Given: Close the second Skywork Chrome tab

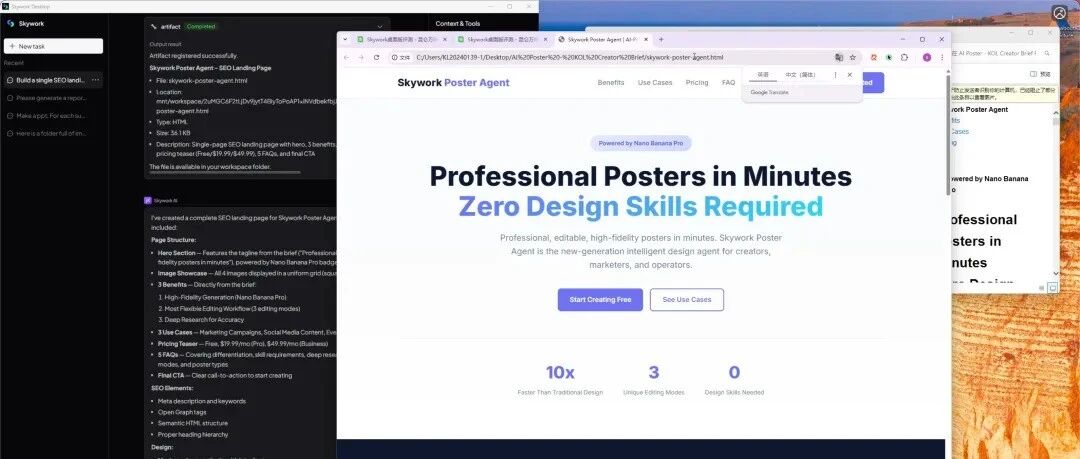Looking at the screenshot, I should [x=546, y=40].
